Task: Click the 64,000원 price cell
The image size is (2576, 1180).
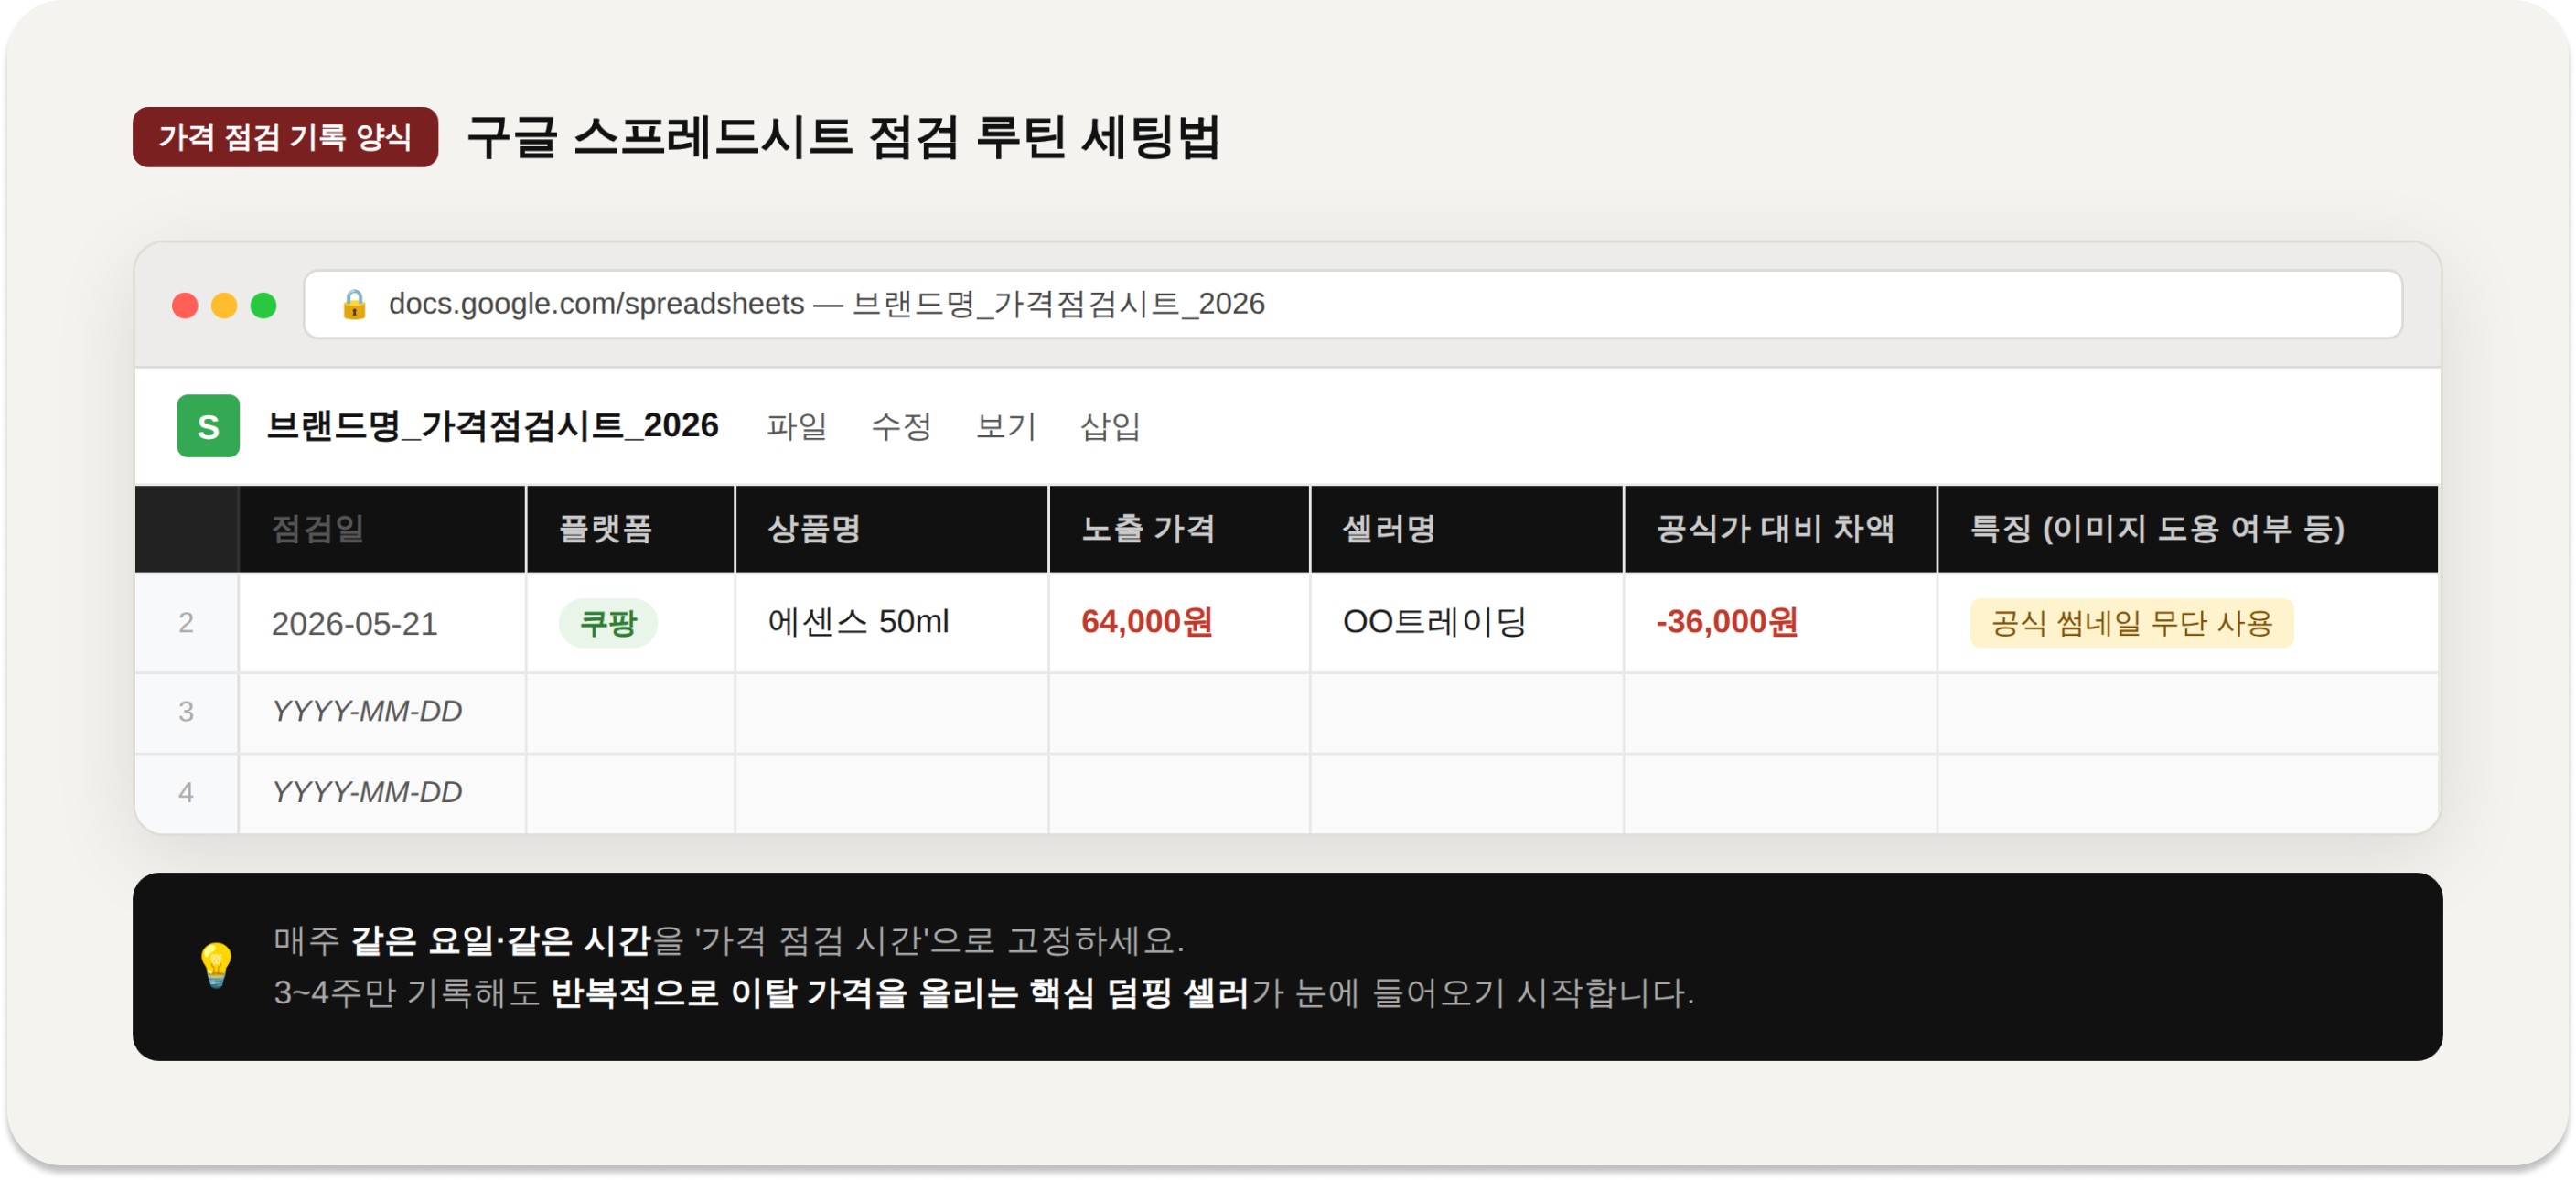Action: pos(1179,623)
